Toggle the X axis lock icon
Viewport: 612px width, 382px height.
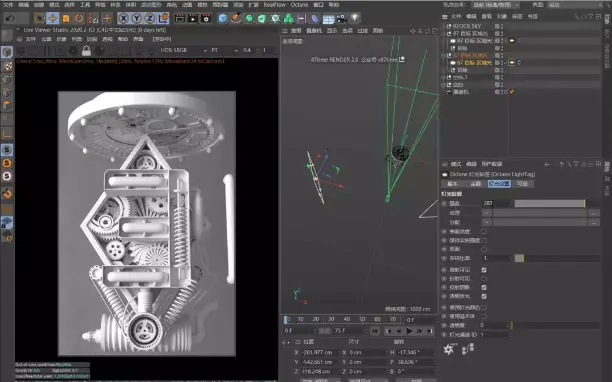pyautogui.click(x=123, y=18)
